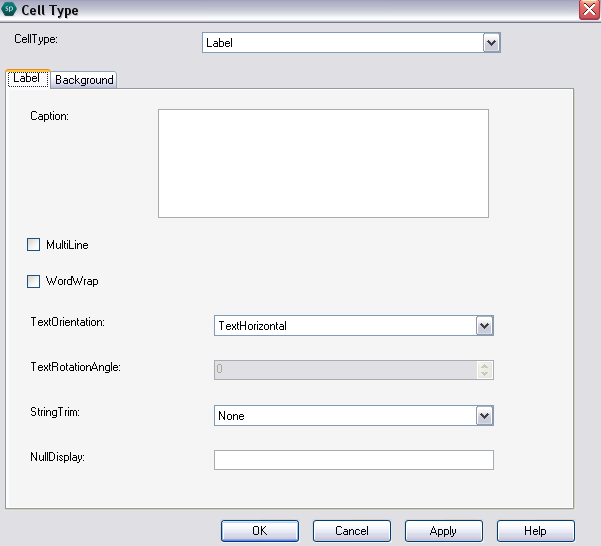This screenshot has height=546, width=601.
Task: Switch to the Label tab
Action: [x=27, y=79]
